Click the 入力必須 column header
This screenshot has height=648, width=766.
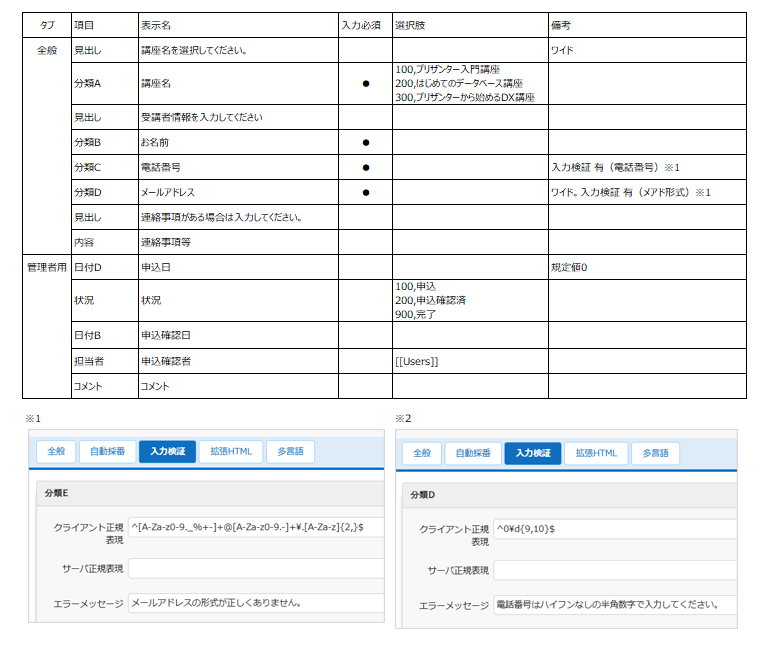361,24
